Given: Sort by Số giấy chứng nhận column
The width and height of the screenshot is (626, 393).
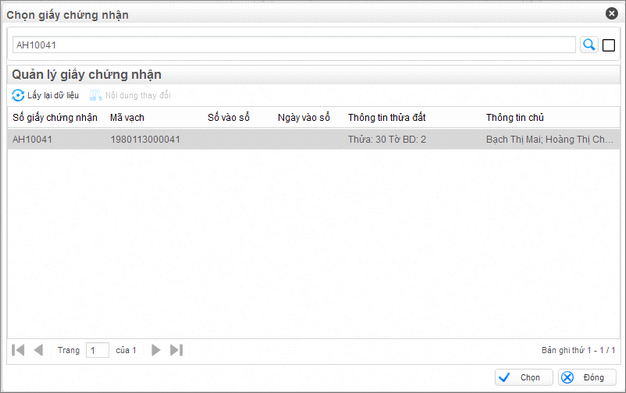Looking at the screenshot, I should coord(55,117).
